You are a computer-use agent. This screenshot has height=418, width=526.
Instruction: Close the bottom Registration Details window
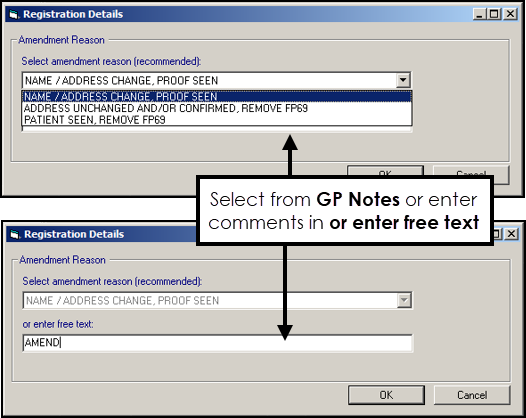[x=512, y=234]
